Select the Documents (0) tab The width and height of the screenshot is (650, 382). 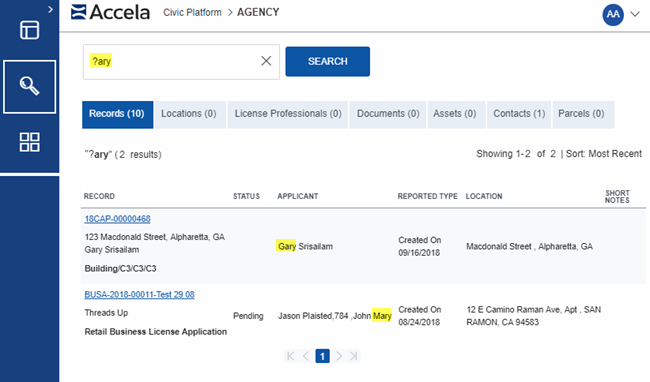click(x=388, y=114)
